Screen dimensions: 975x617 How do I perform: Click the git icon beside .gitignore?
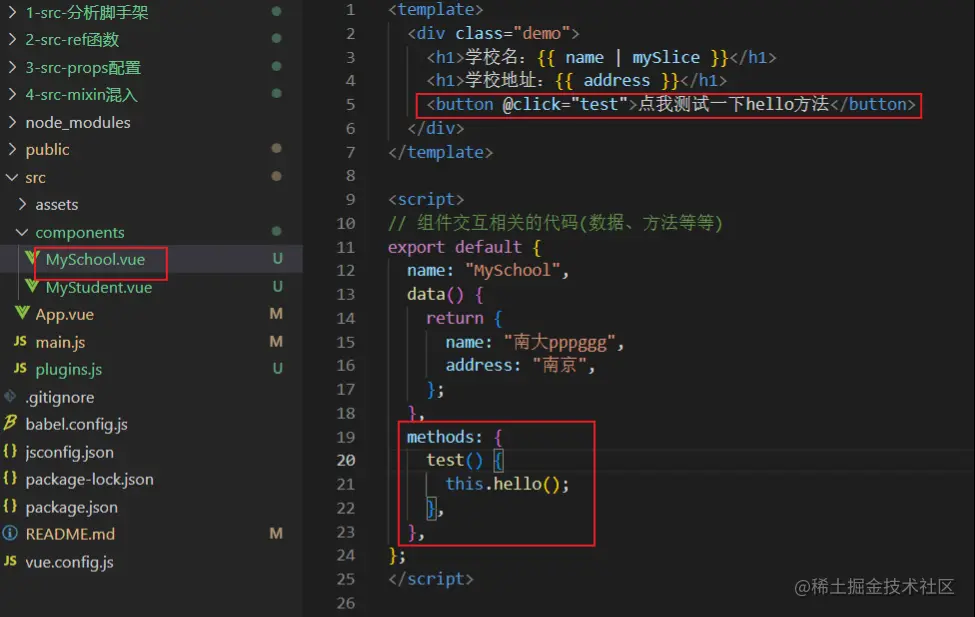pos(10,396)
